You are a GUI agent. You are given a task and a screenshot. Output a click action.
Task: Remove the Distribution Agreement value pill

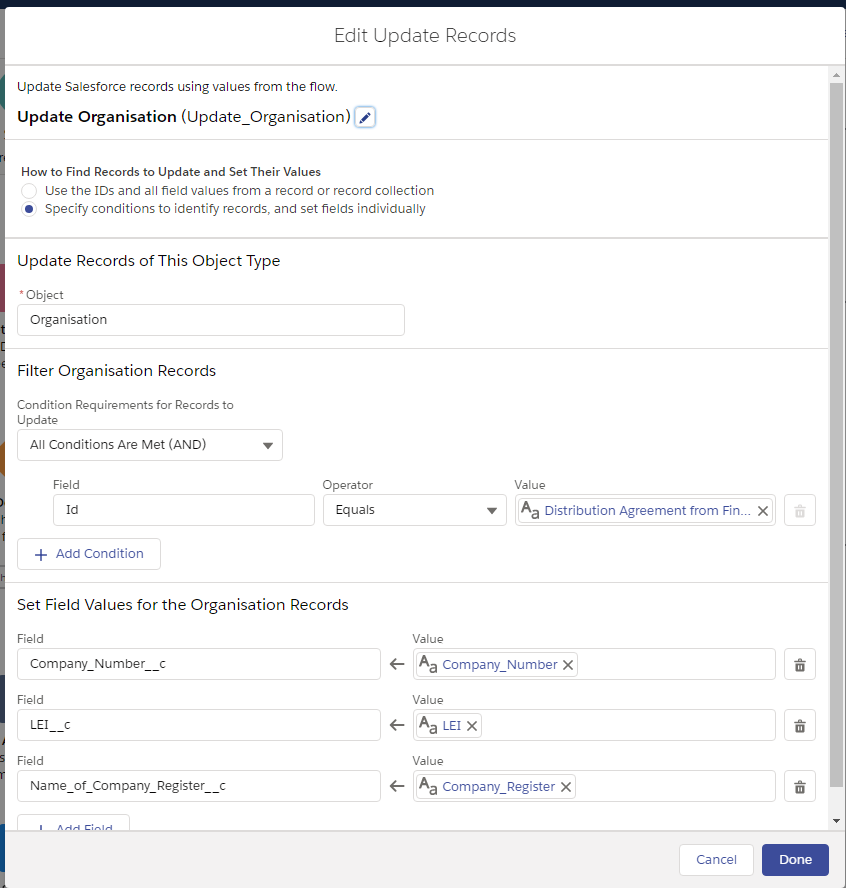coord(763,511)
